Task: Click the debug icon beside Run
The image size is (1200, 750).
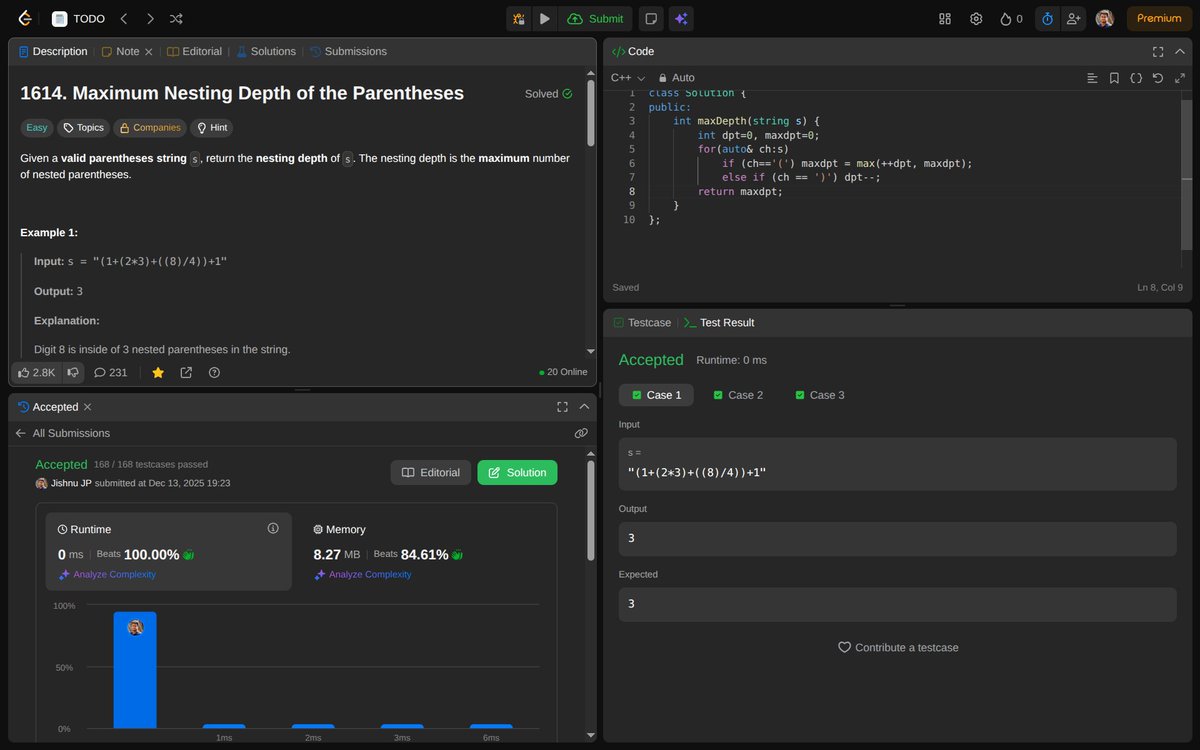Action: pyautogui.click(x=519, y=18)
